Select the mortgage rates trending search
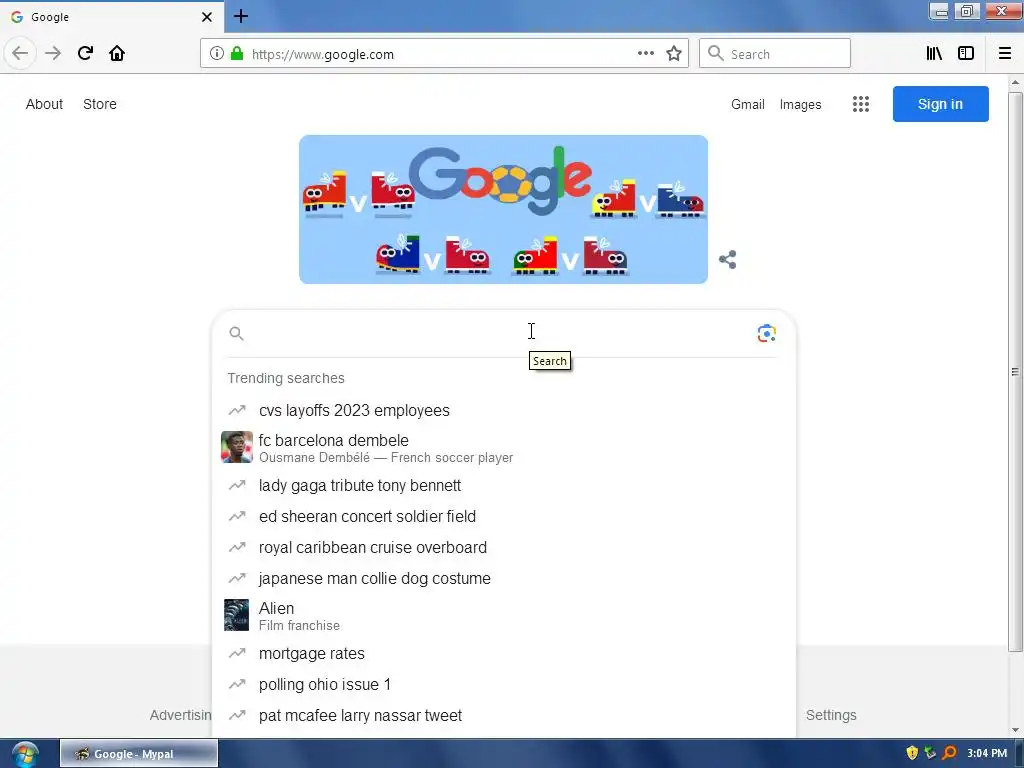Image resolution: width=1024 pixels, height=768 pixels. (504, 653)
